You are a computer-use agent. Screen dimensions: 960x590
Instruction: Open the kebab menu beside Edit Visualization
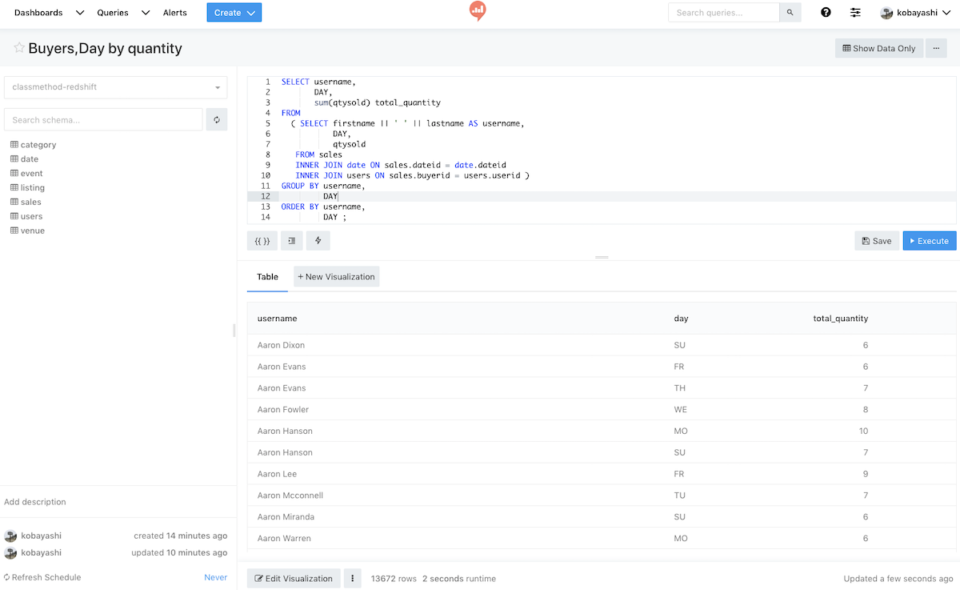[x=352, y=578]
